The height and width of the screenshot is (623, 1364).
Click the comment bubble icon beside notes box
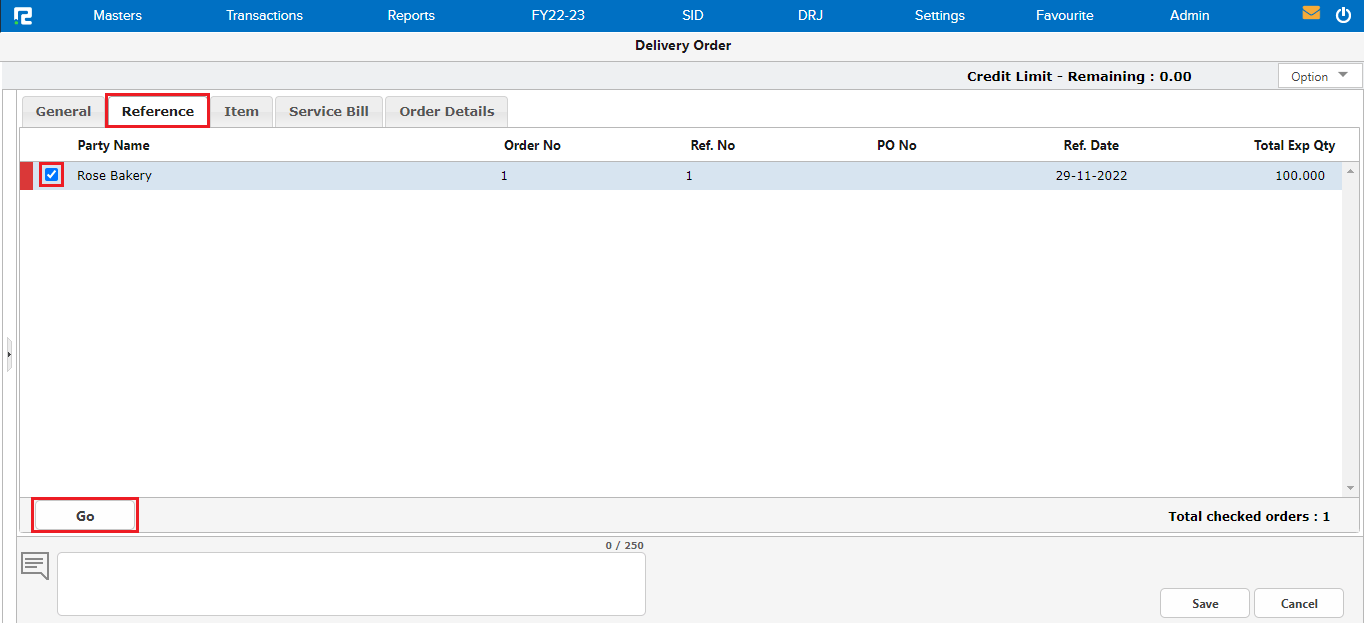tap(34, 565)
